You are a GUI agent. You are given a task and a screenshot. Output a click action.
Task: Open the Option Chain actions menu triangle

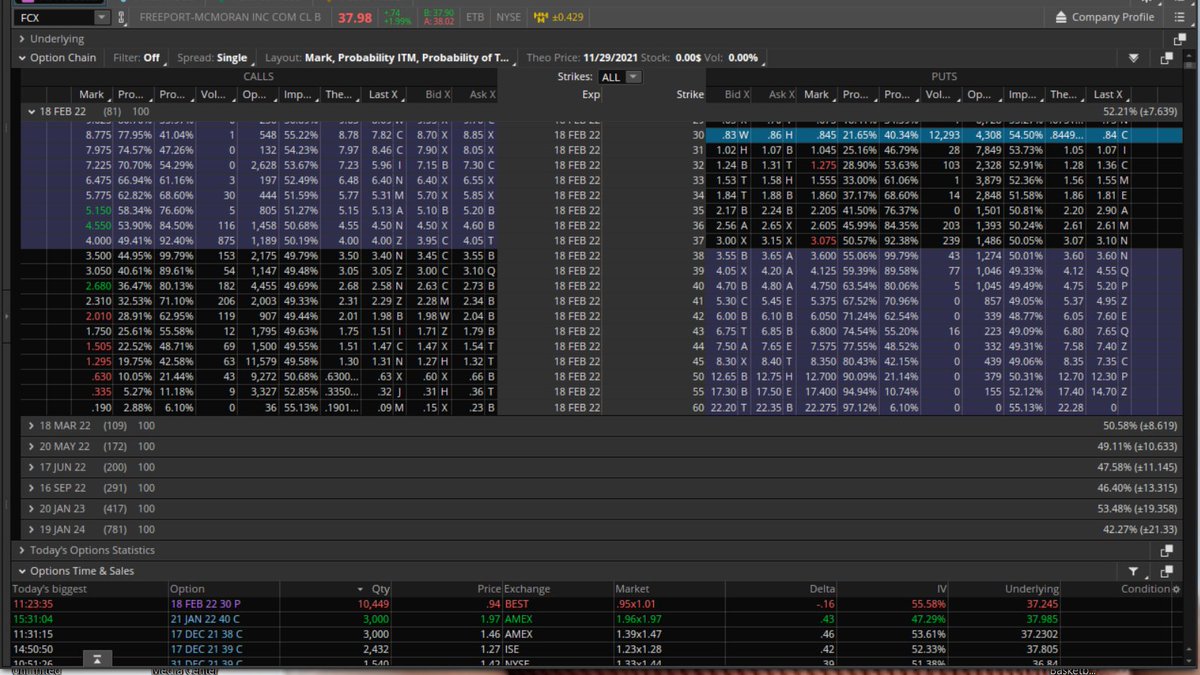[x=1134, y=58]
